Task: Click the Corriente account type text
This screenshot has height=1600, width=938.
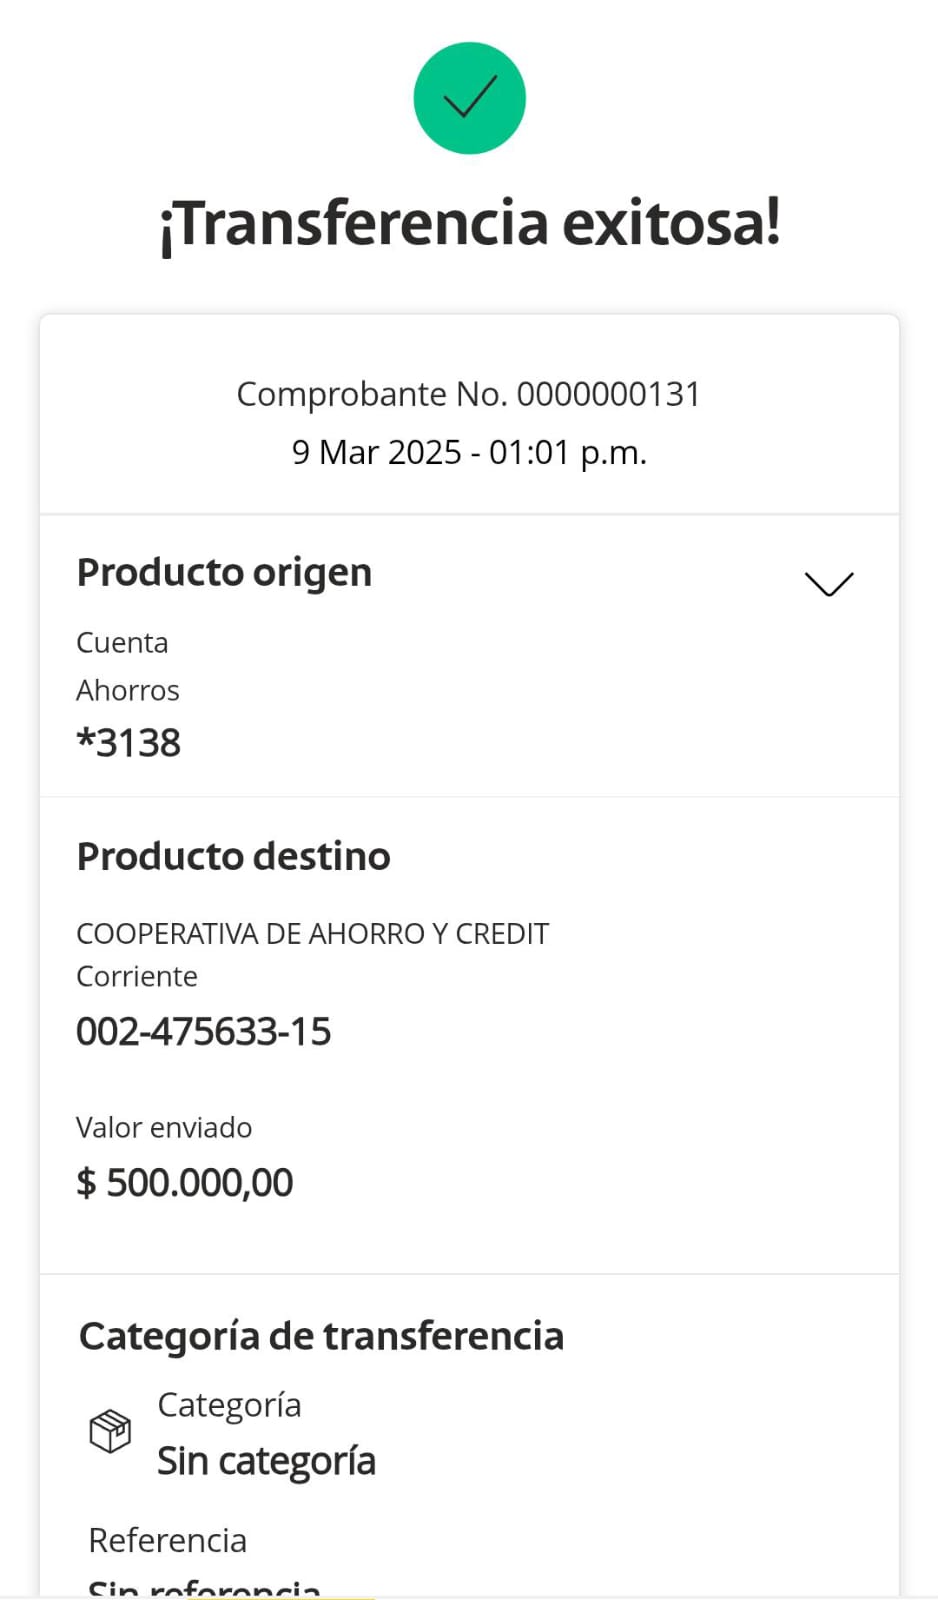Action: coord(137,976)
